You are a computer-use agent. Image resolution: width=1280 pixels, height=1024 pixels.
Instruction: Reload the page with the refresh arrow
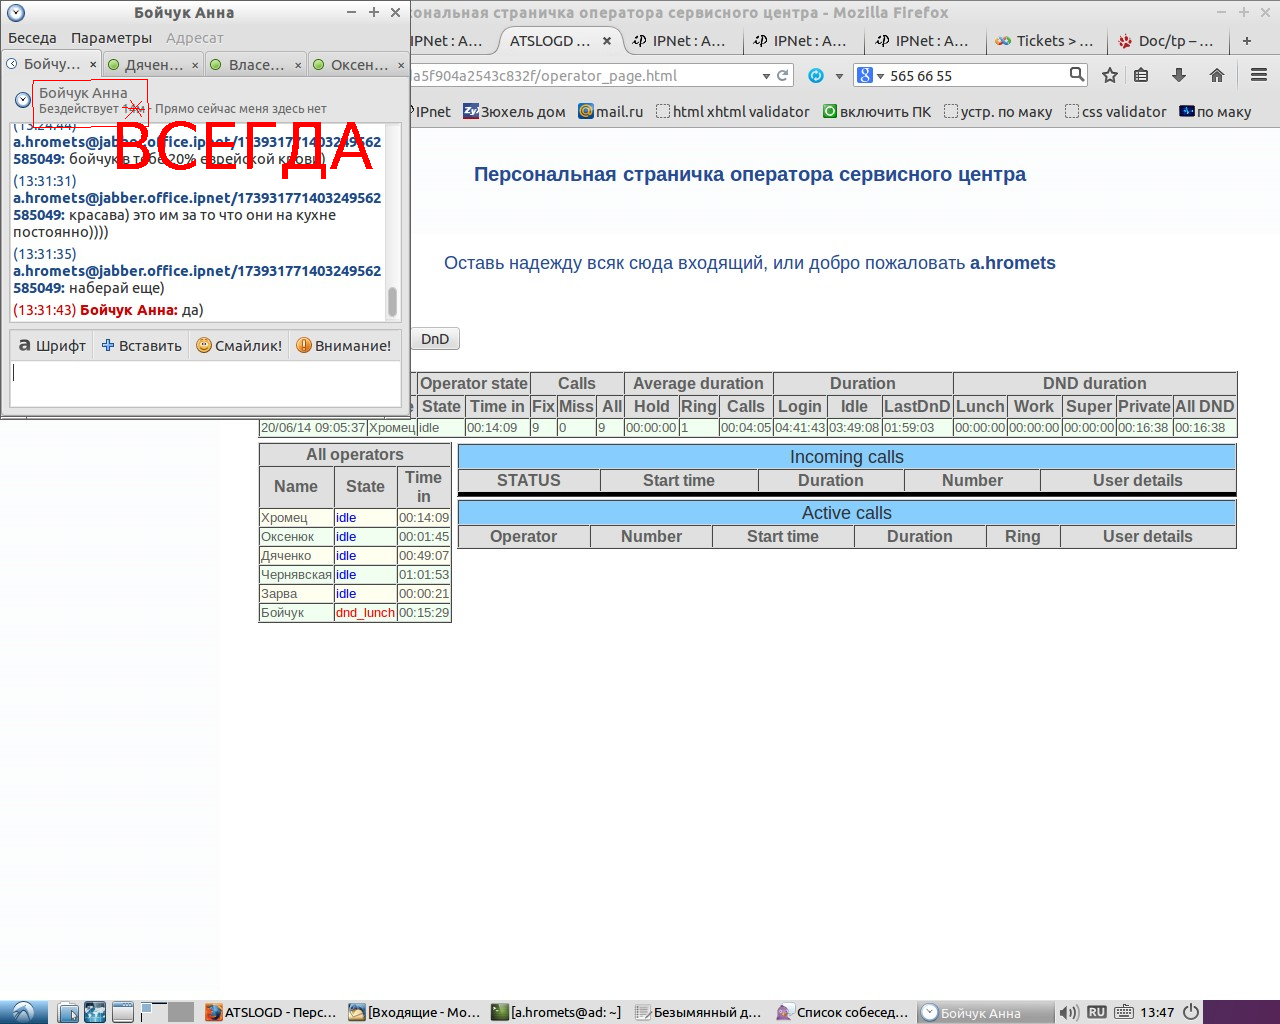783,75
